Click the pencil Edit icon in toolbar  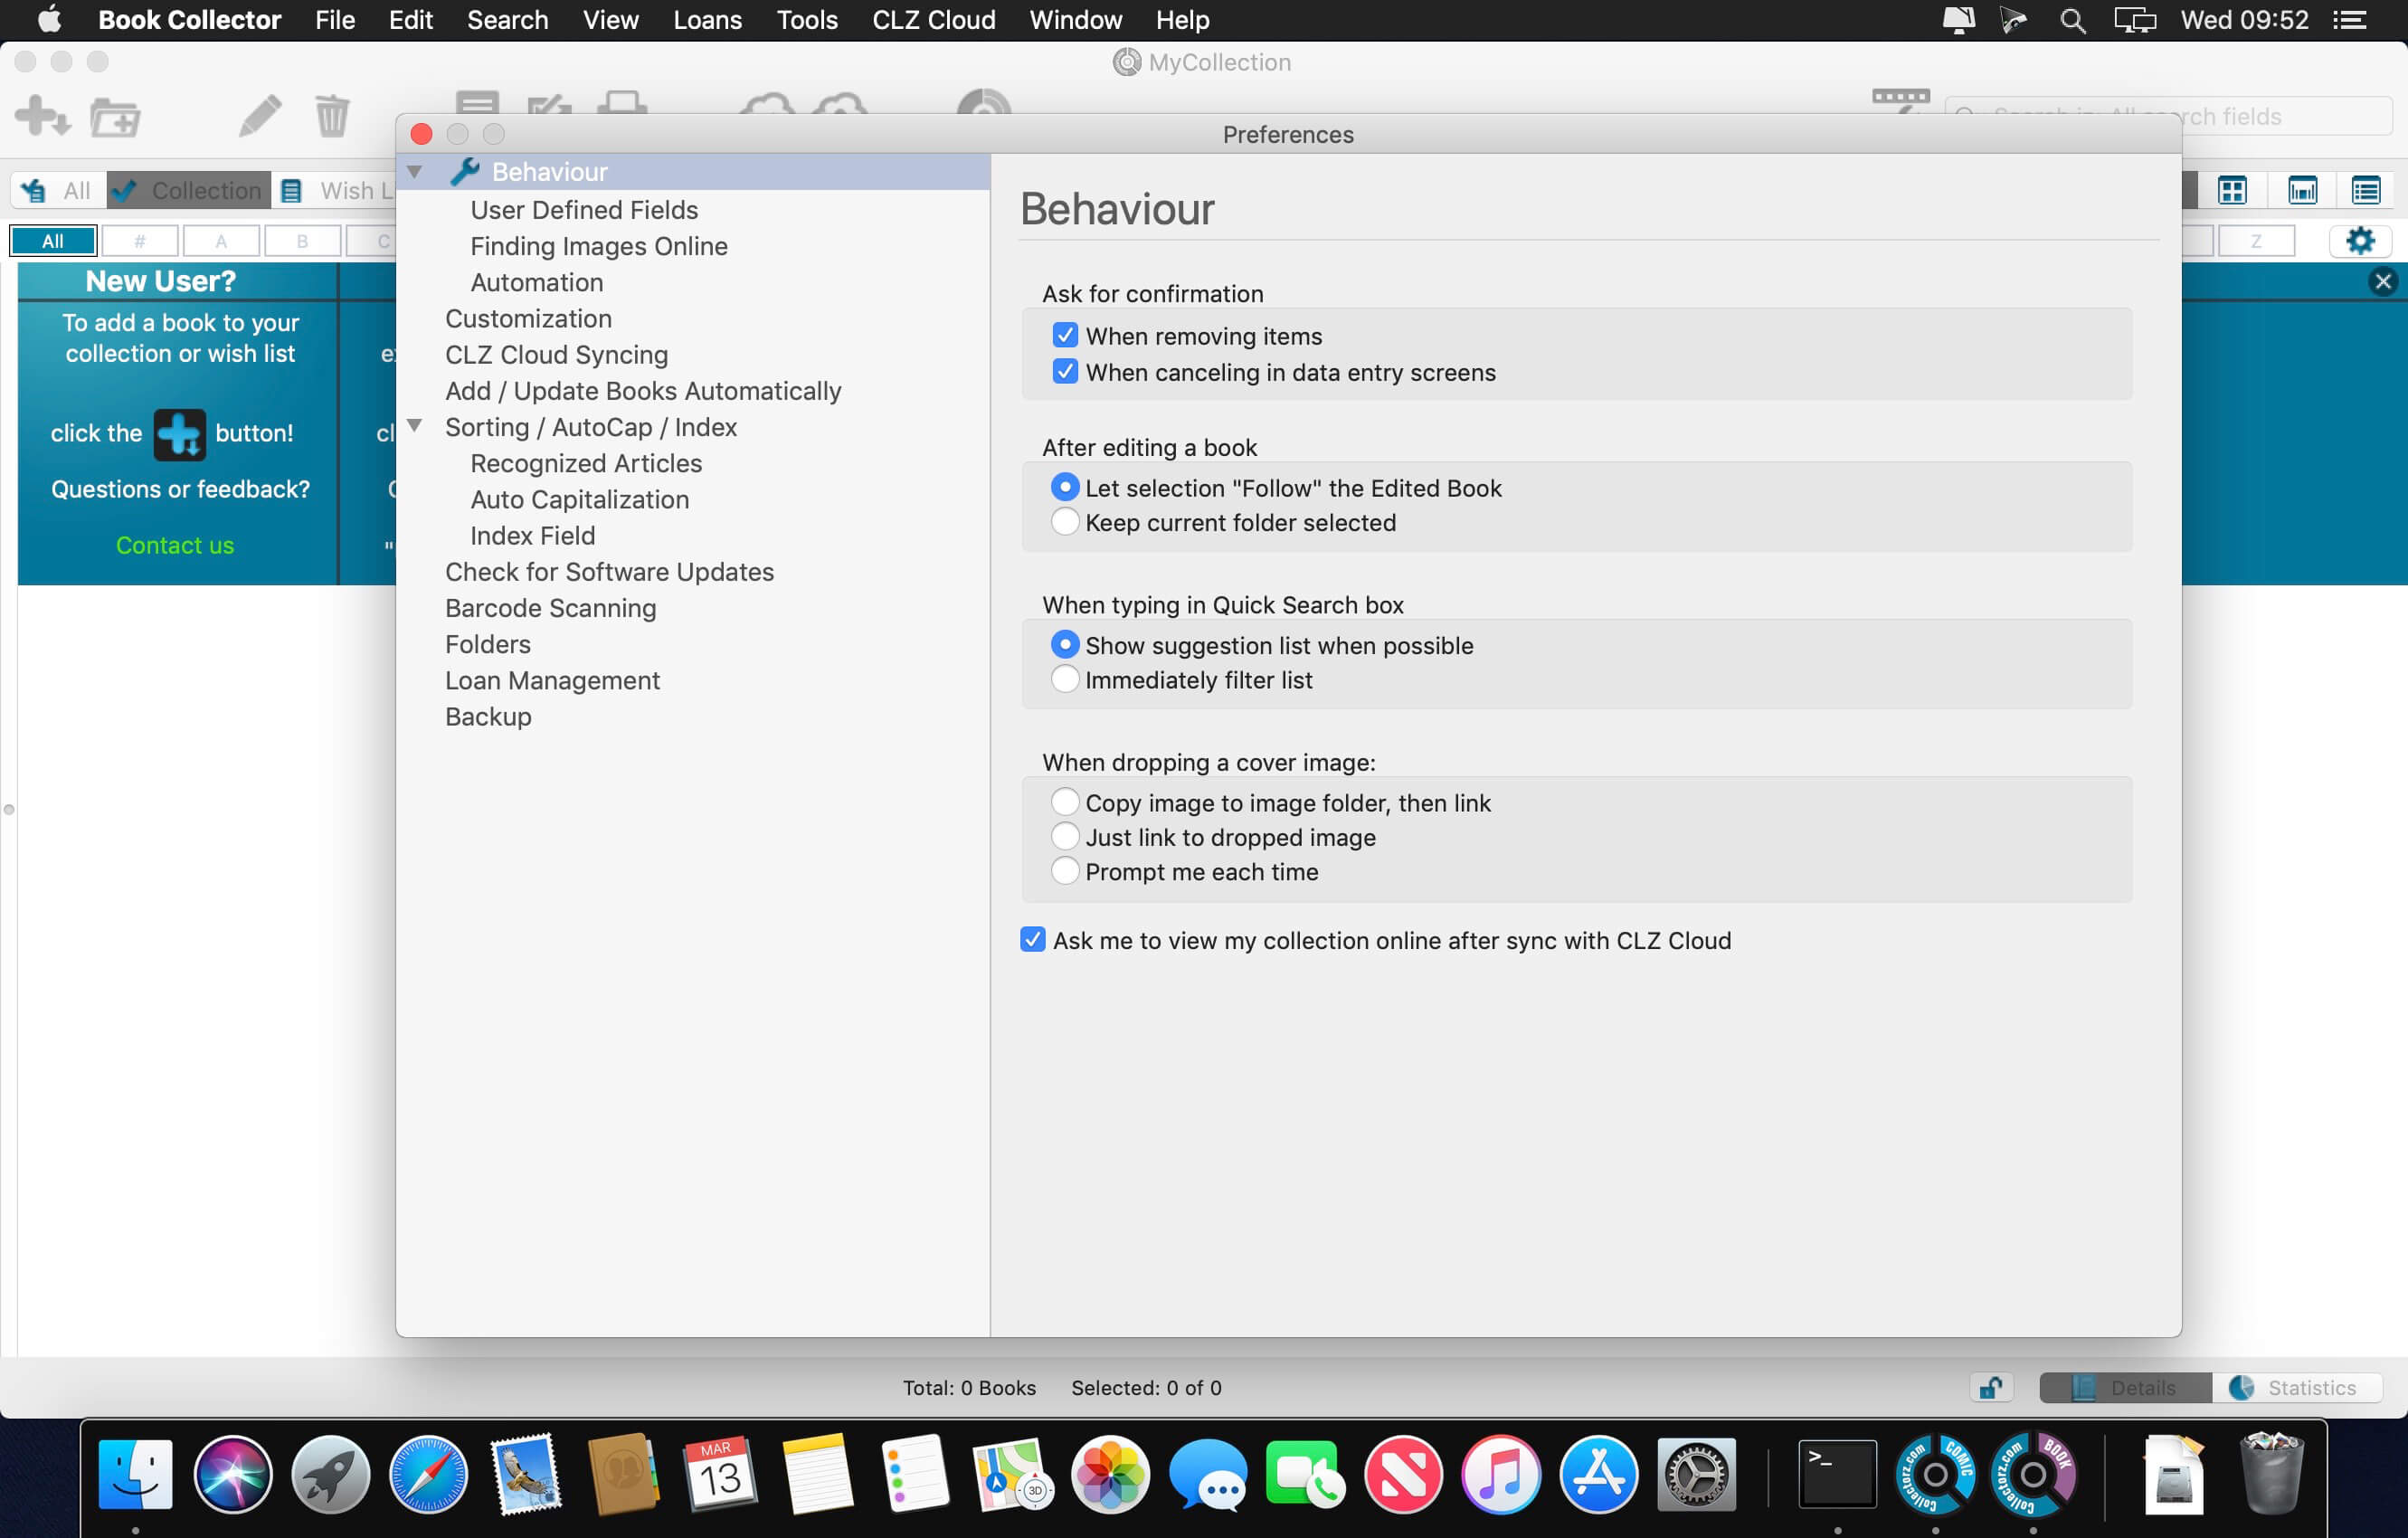[x=260, y=116]
